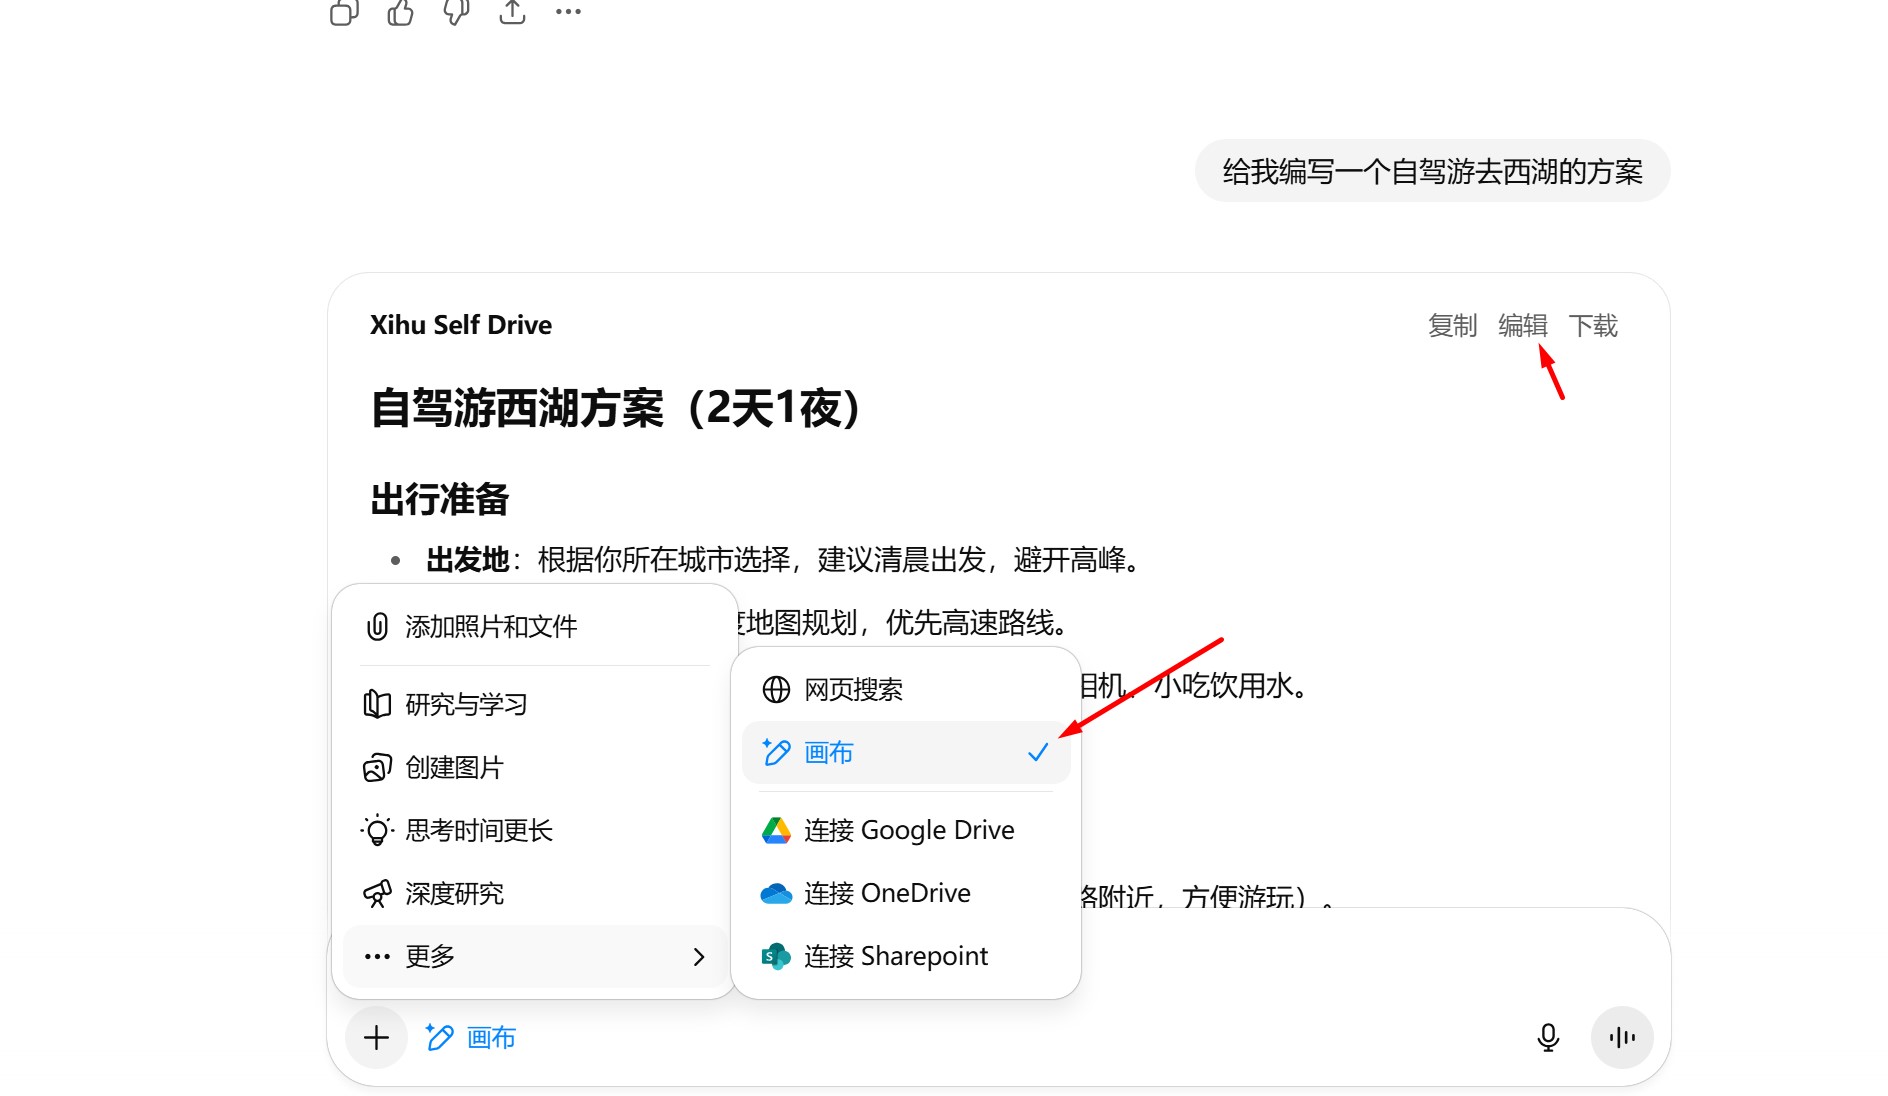The width and height of the screenshot is (1888, 1096).
Task: Click the heading 自驾游西湖方案（2天1夜）
Action: pyautogui.click(x=616, y=408)
